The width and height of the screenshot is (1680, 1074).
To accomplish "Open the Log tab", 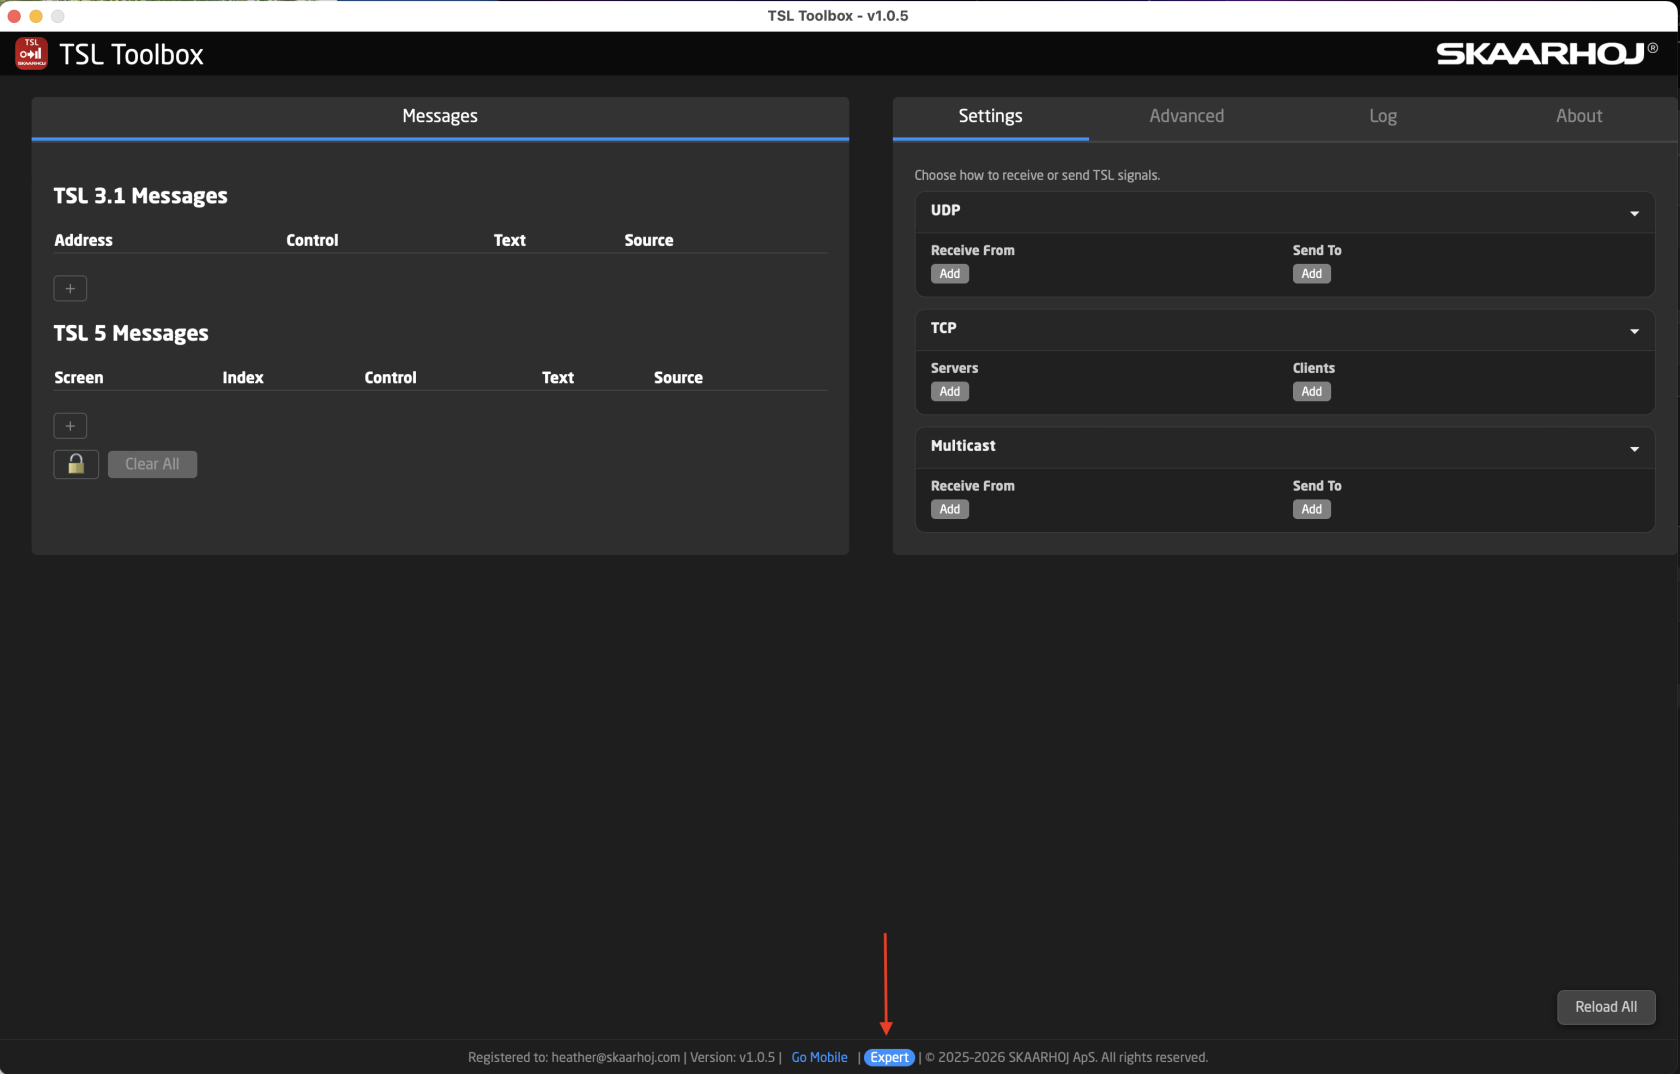I will click(1383, 116).
